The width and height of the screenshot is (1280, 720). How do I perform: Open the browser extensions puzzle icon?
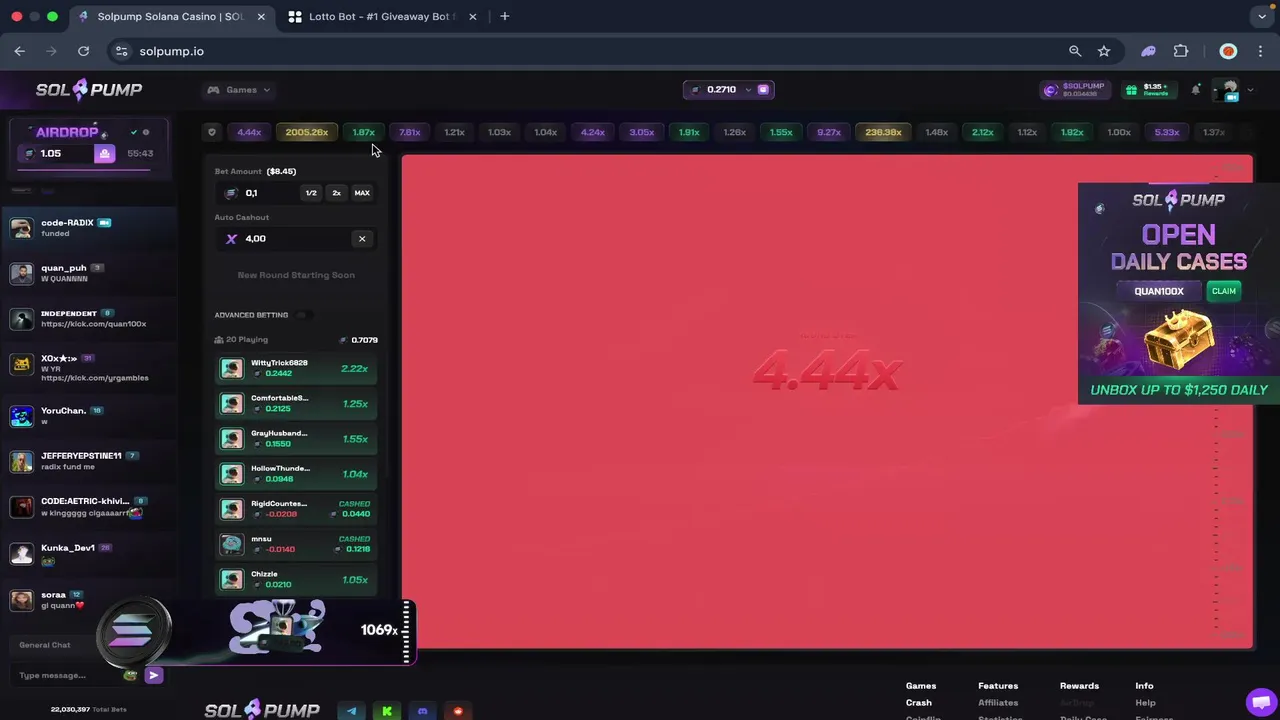coord(1181,51)
